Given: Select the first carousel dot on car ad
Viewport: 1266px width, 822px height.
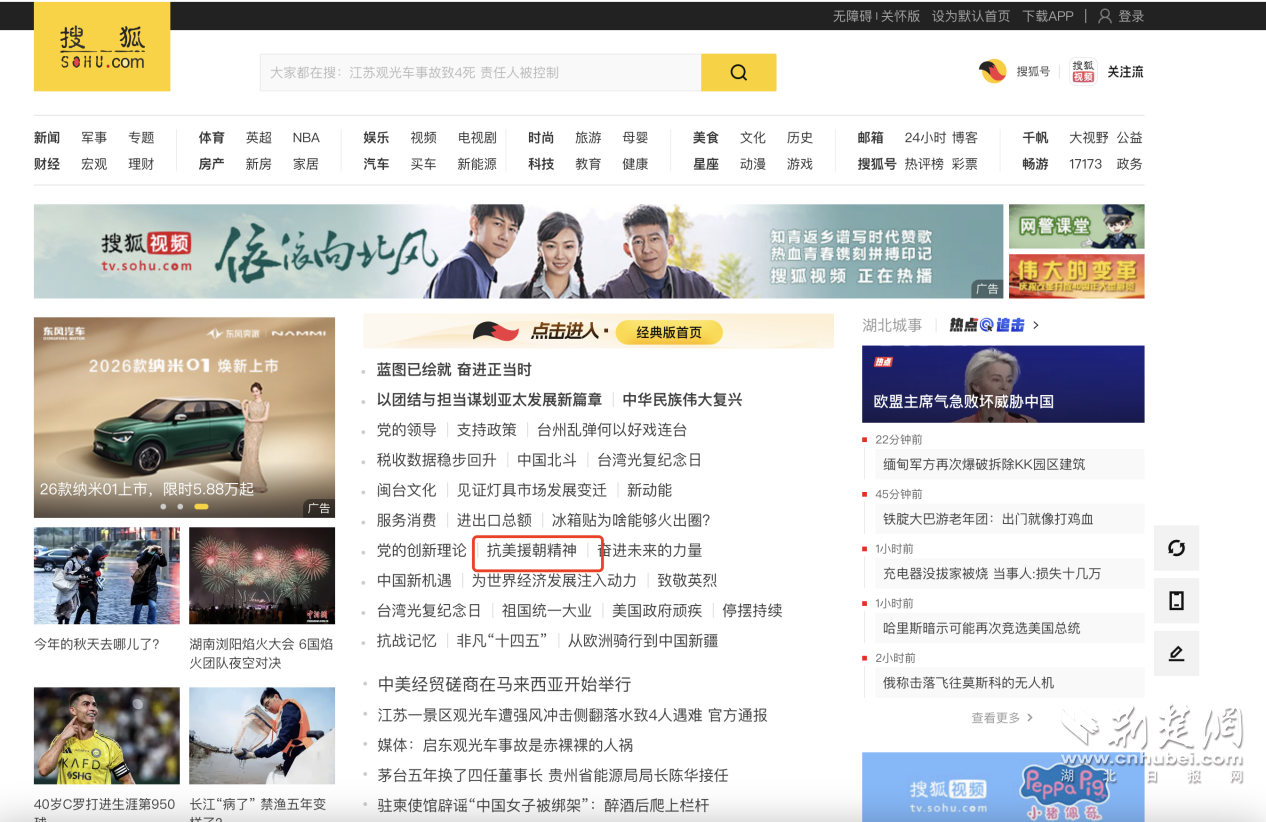Looking at the screenshot, I should (x=163, y=507).
